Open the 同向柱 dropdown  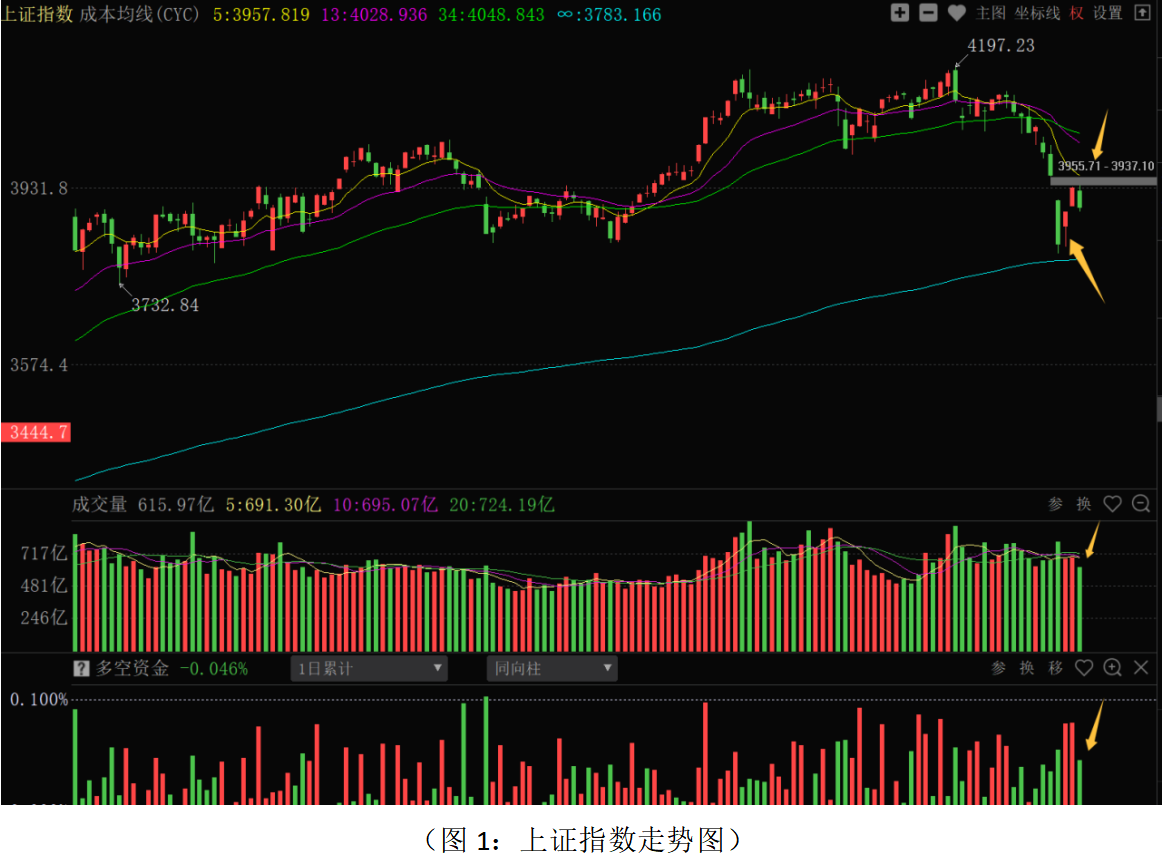552,668
